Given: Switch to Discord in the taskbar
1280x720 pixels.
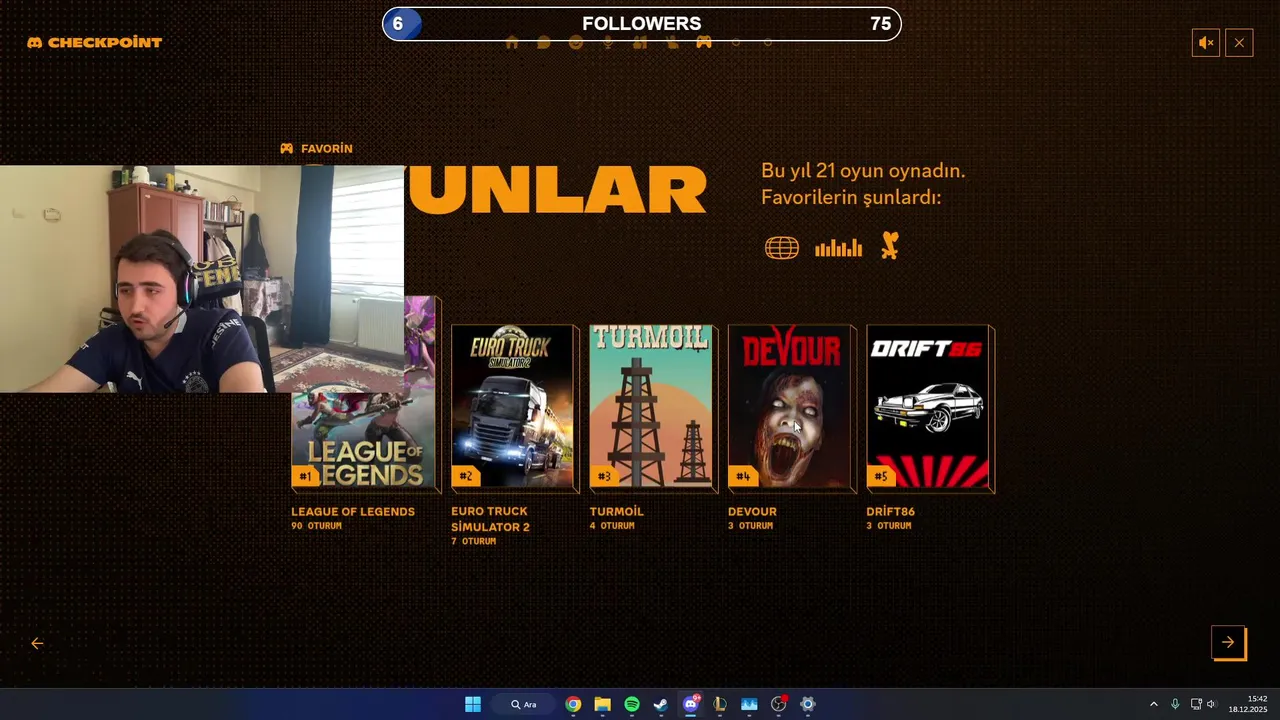Looking at the screenshot, I should (691, 704).
